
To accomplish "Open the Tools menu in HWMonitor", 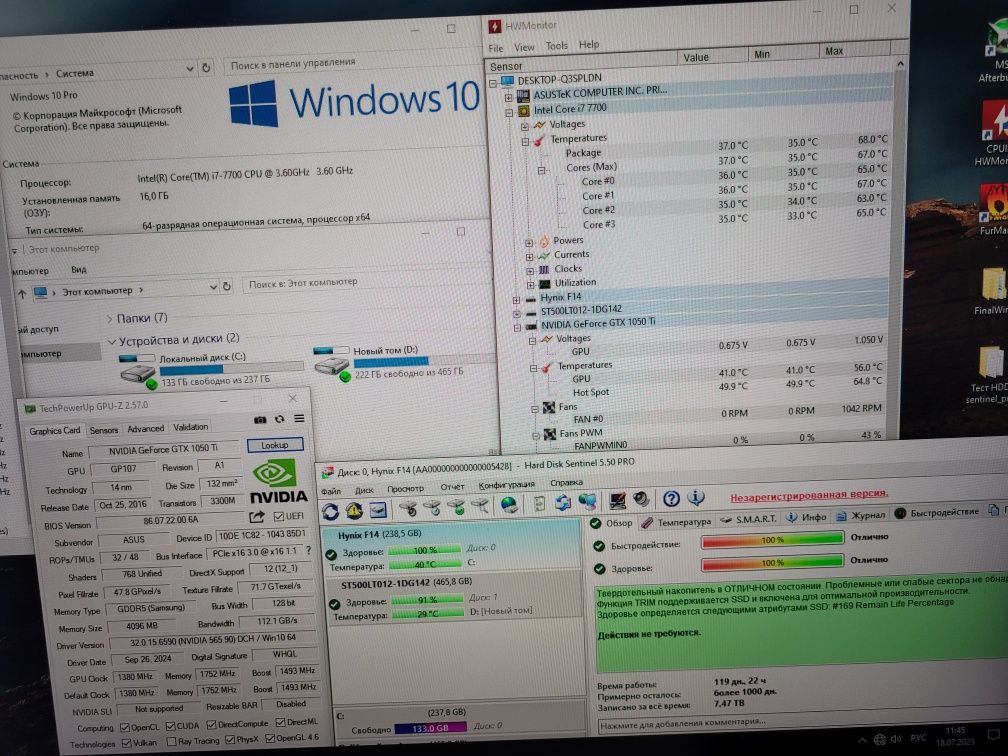I will (x=556, y=46).
